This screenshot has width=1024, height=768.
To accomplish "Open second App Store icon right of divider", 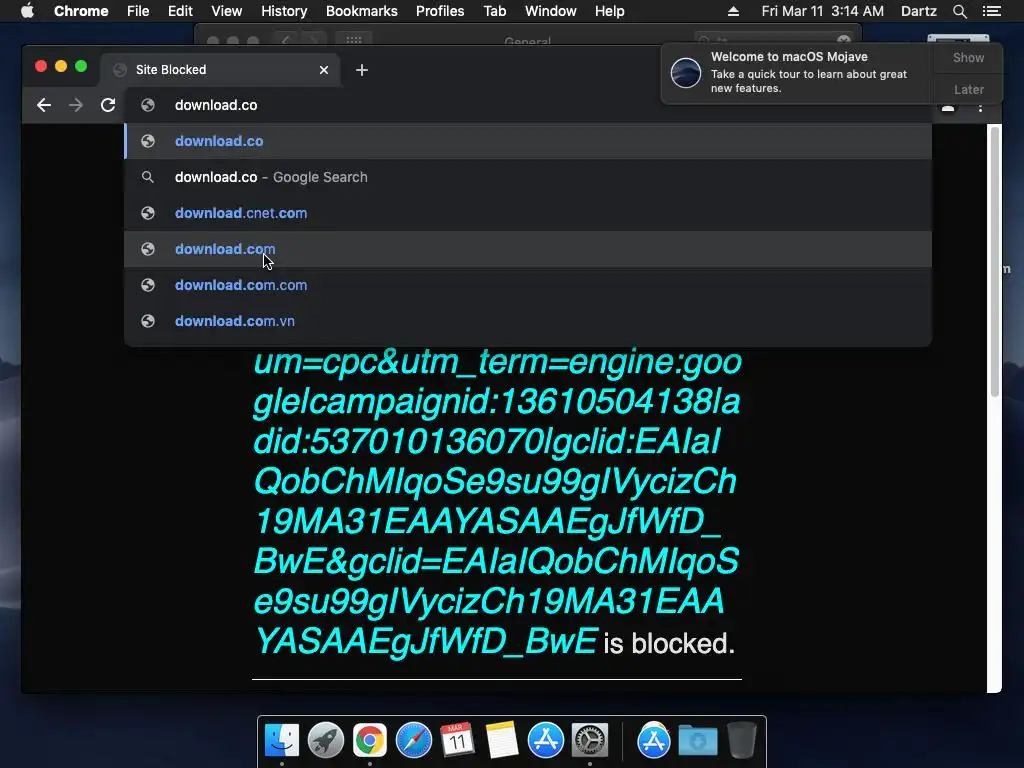I will point(654,740).
